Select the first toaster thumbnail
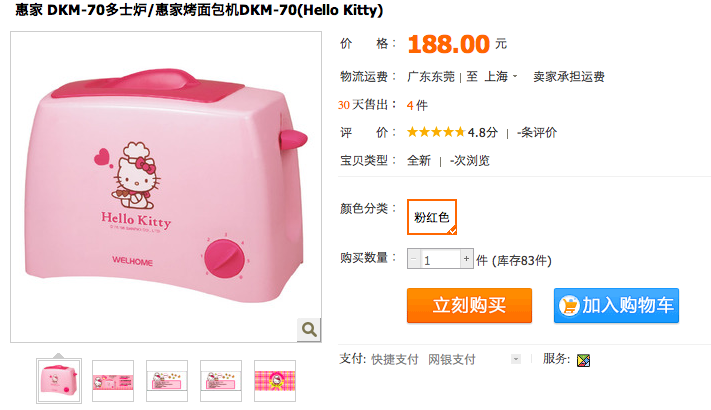 59,381
